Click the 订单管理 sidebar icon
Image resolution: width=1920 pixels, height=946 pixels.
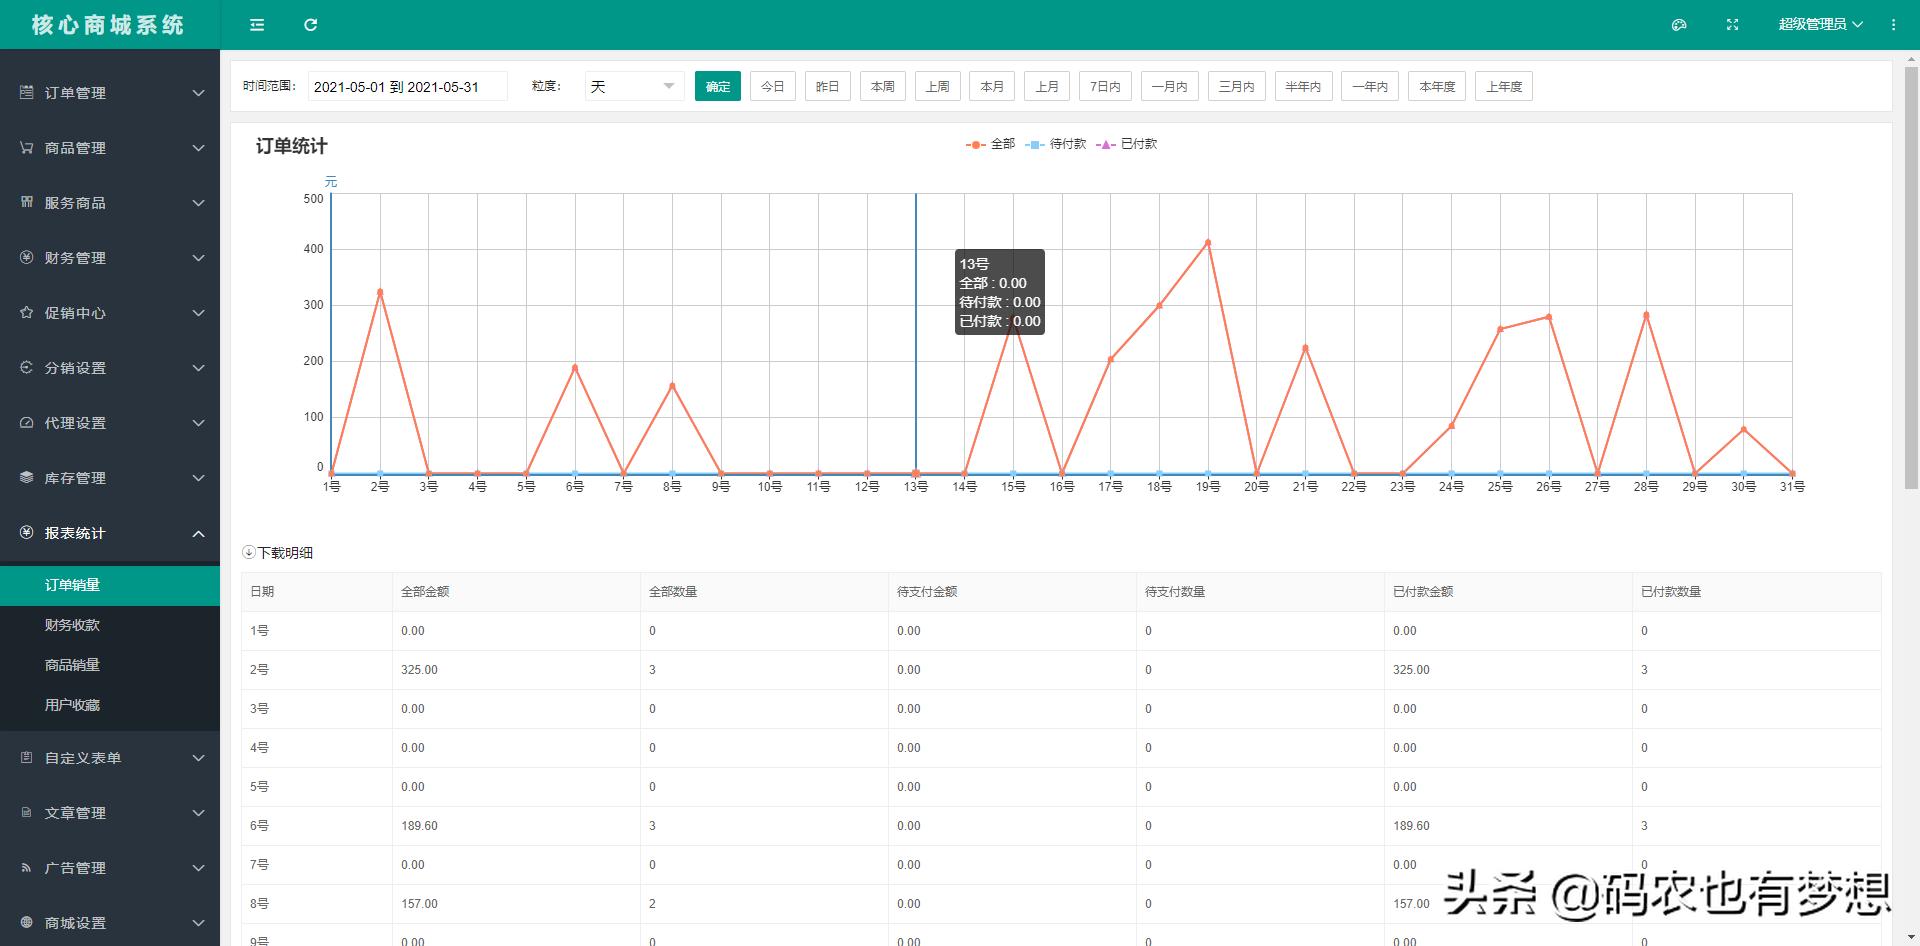click(x=27, y=92)
